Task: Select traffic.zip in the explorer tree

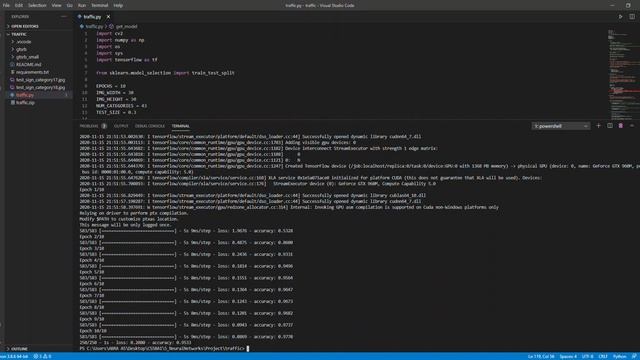Action: [x=25, y=102]
